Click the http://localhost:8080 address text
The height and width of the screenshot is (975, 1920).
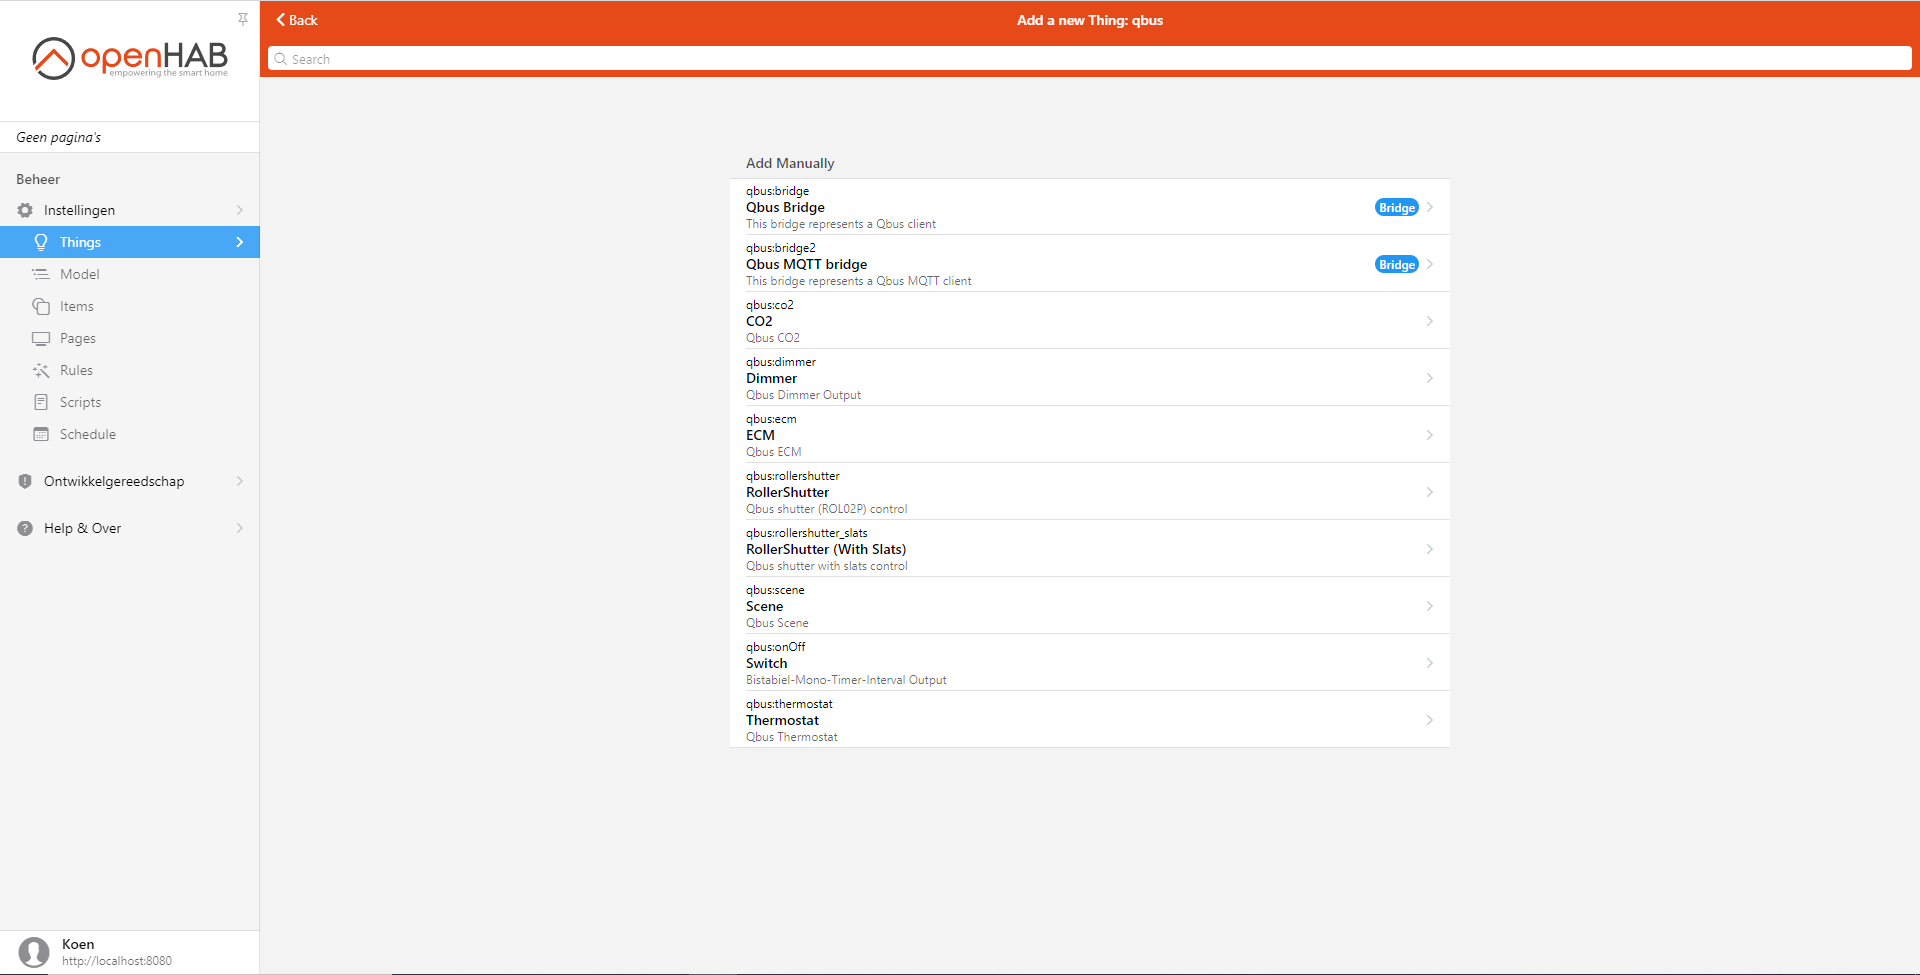click(x=117, y=961)
